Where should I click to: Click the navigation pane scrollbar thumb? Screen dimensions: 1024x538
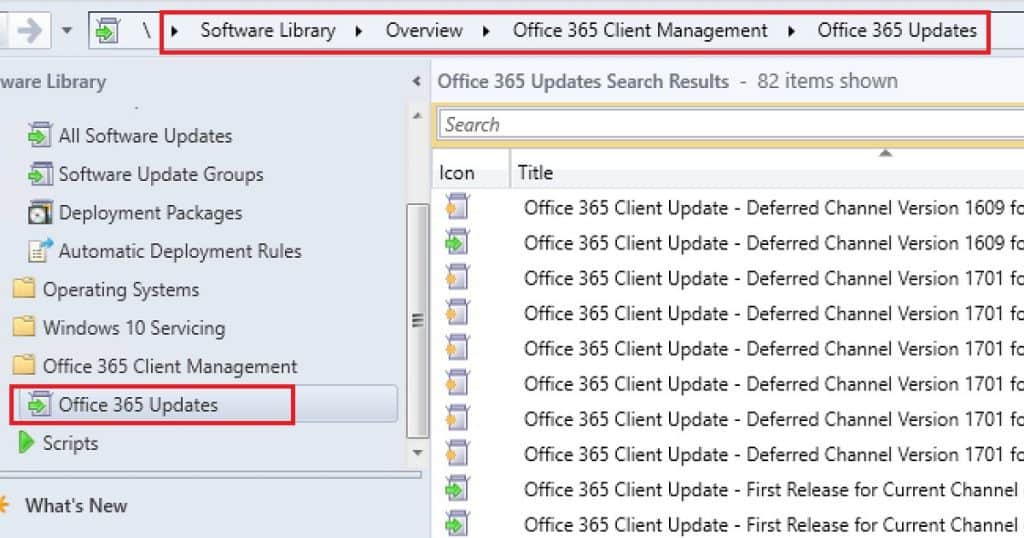pyautogui.click(x=417, y=321)
